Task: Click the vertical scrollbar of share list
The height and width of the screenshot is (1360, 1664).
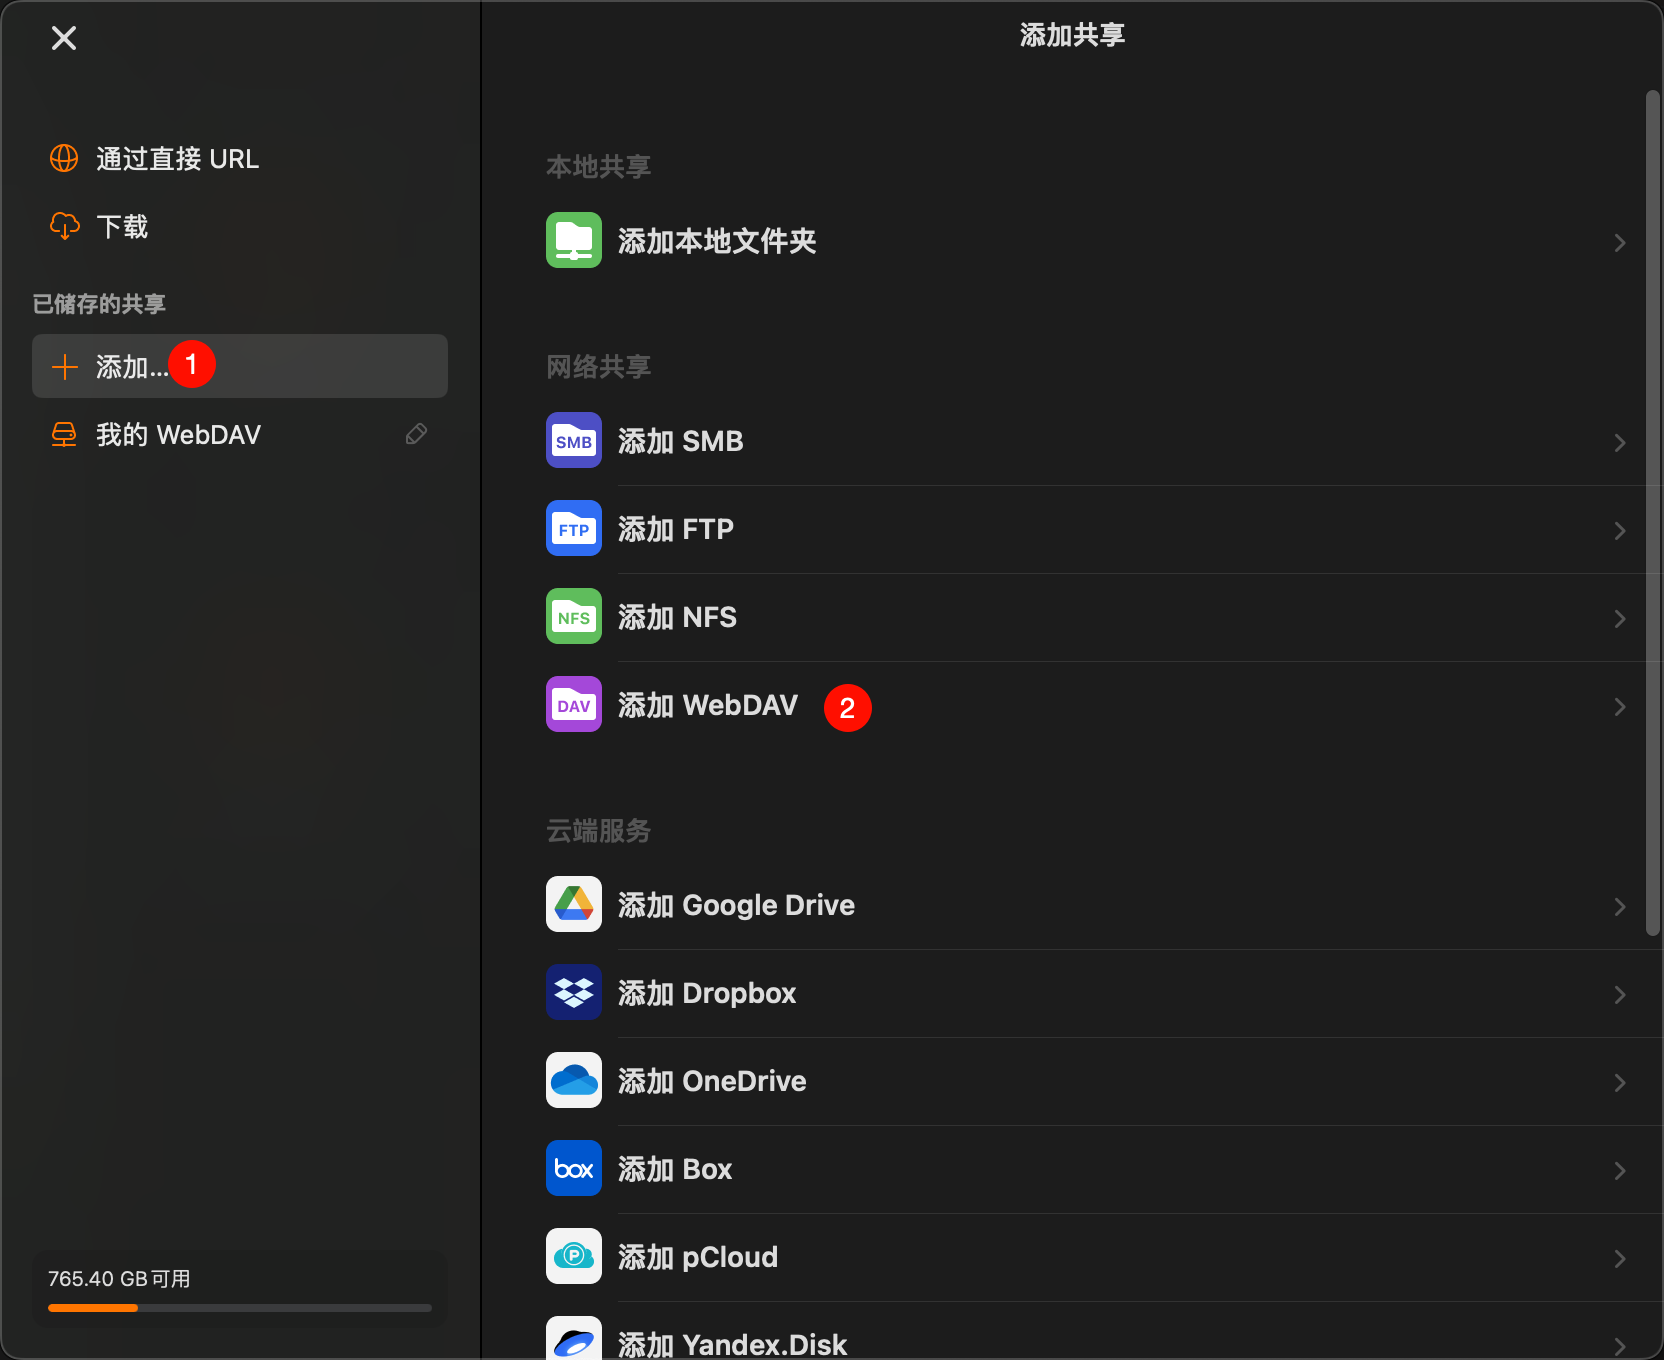Action: 1653,513
